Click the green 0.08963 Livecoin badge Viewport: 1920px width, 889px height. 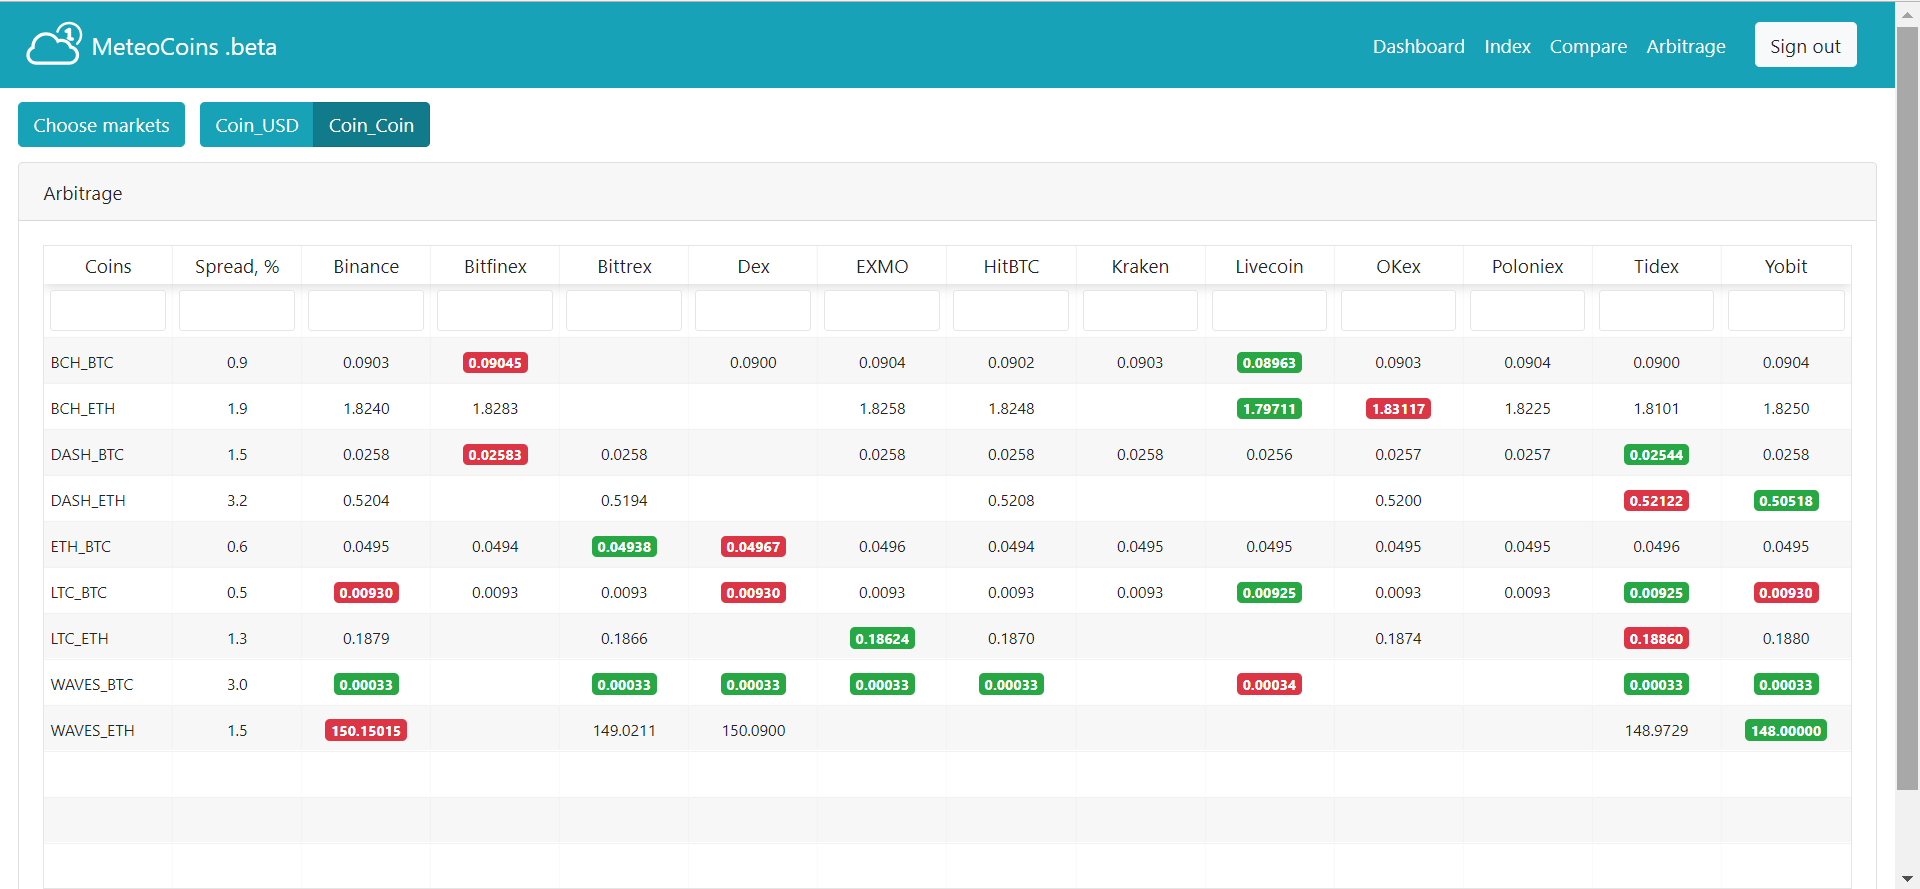1269,363
